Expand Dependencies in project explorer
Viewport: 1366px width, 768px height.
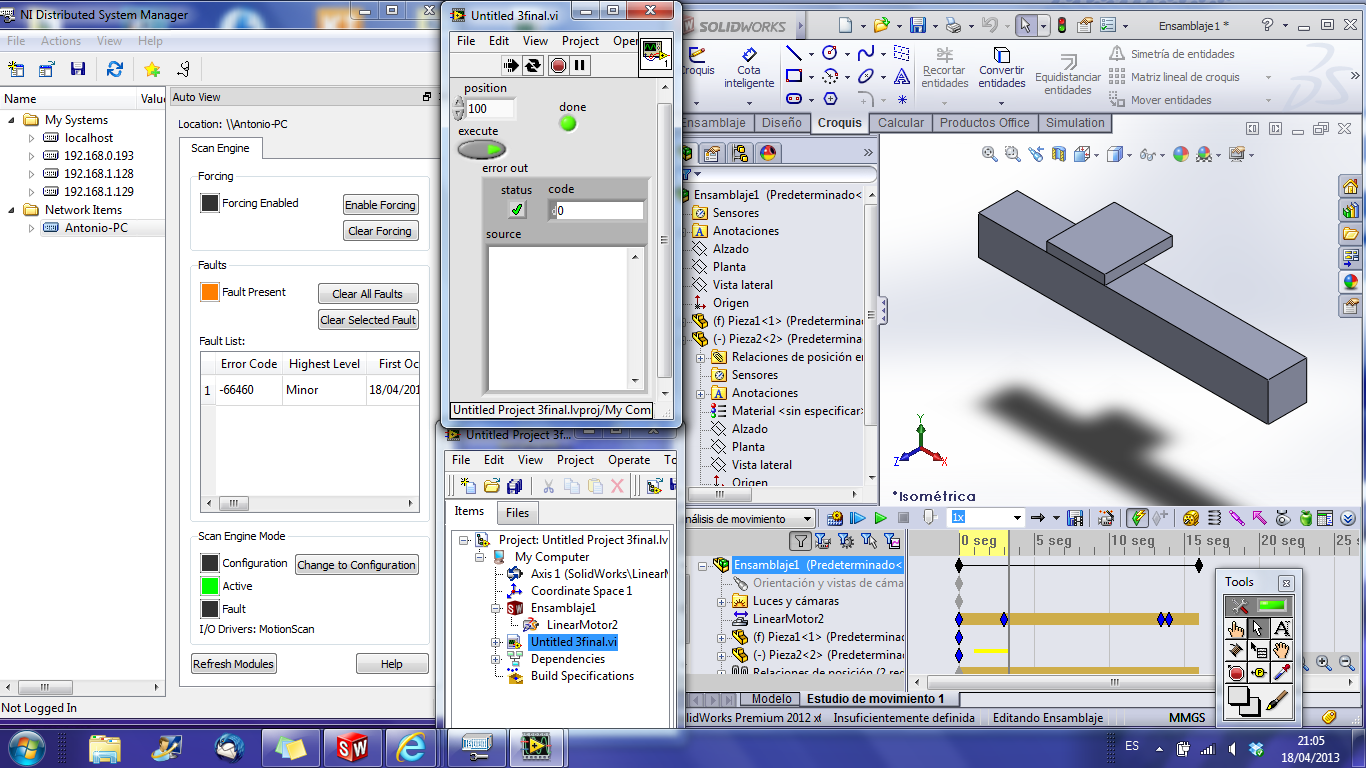click(496, 659)
